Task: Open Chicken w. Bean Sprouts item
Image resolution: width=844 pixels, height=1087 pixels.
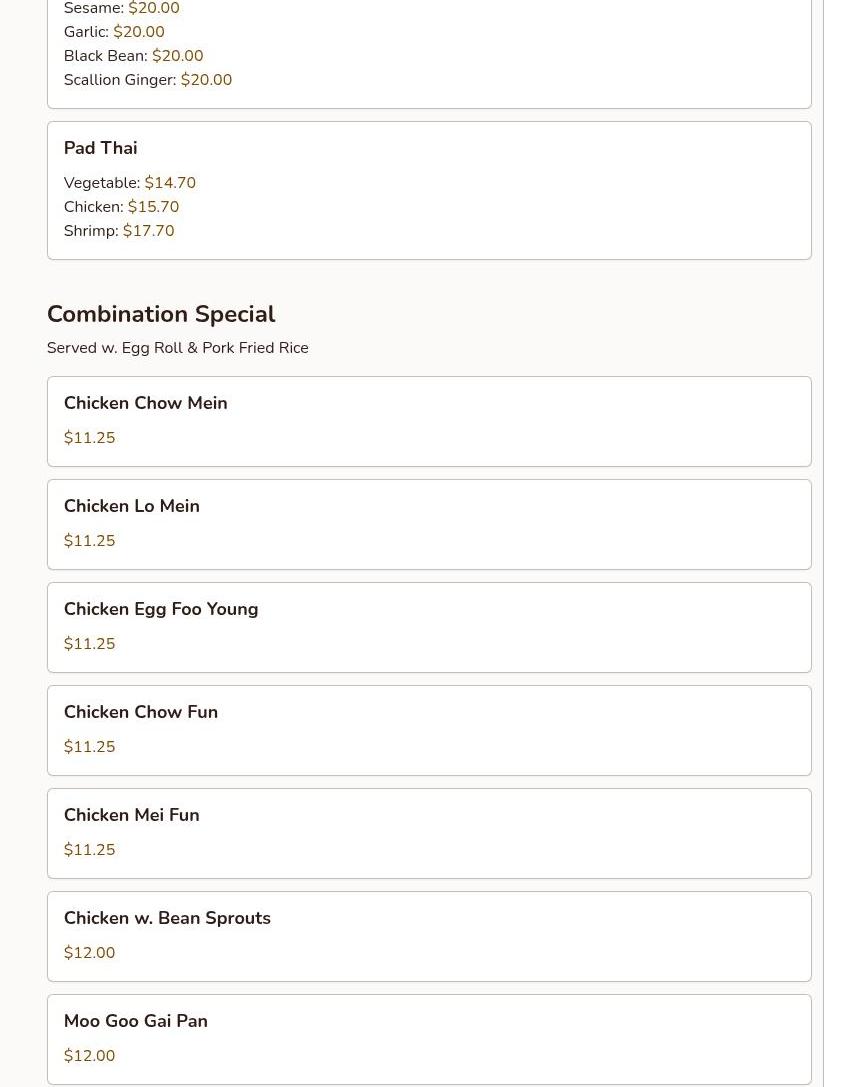Action: click(167, 919)
